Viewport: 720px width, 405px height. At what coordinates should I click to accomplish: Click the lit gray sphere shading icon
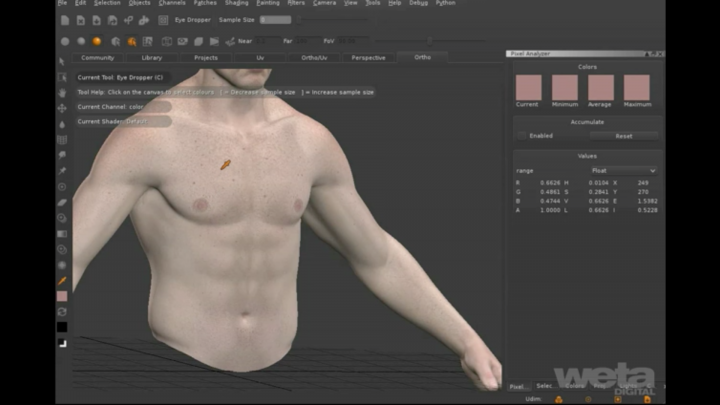click(x=81, y=41)
